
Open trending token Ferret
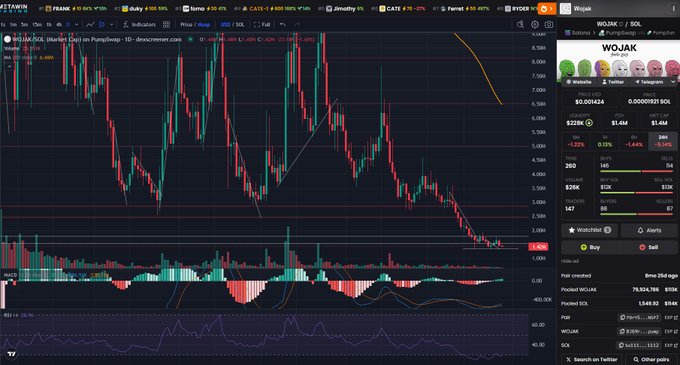(461, 9)
